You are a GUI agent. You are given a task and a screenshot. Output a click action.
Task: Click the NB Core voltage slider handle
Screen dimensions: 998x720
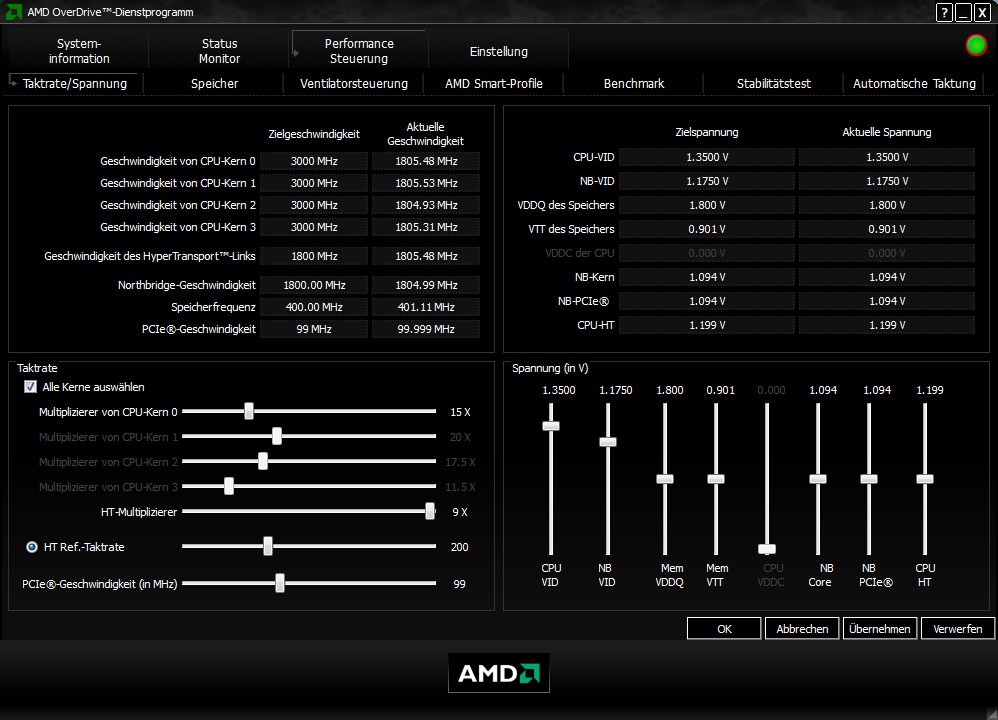pyautogui.click(x=818, y=479)
